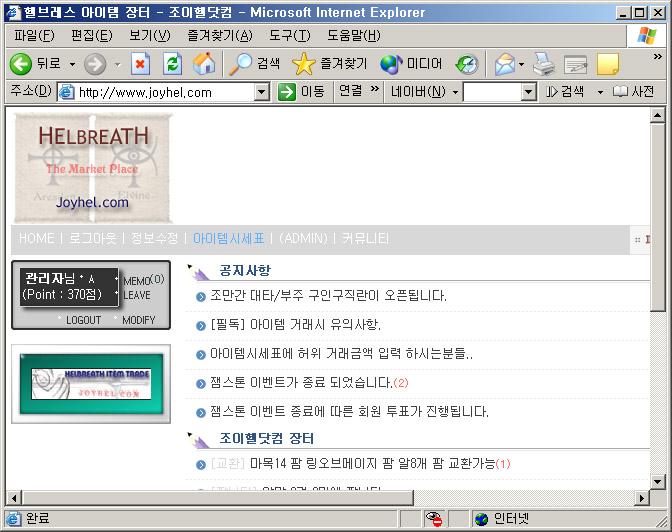Refresh the page with the toolbar icon
672x532 pixels.
tap(172, 64)
